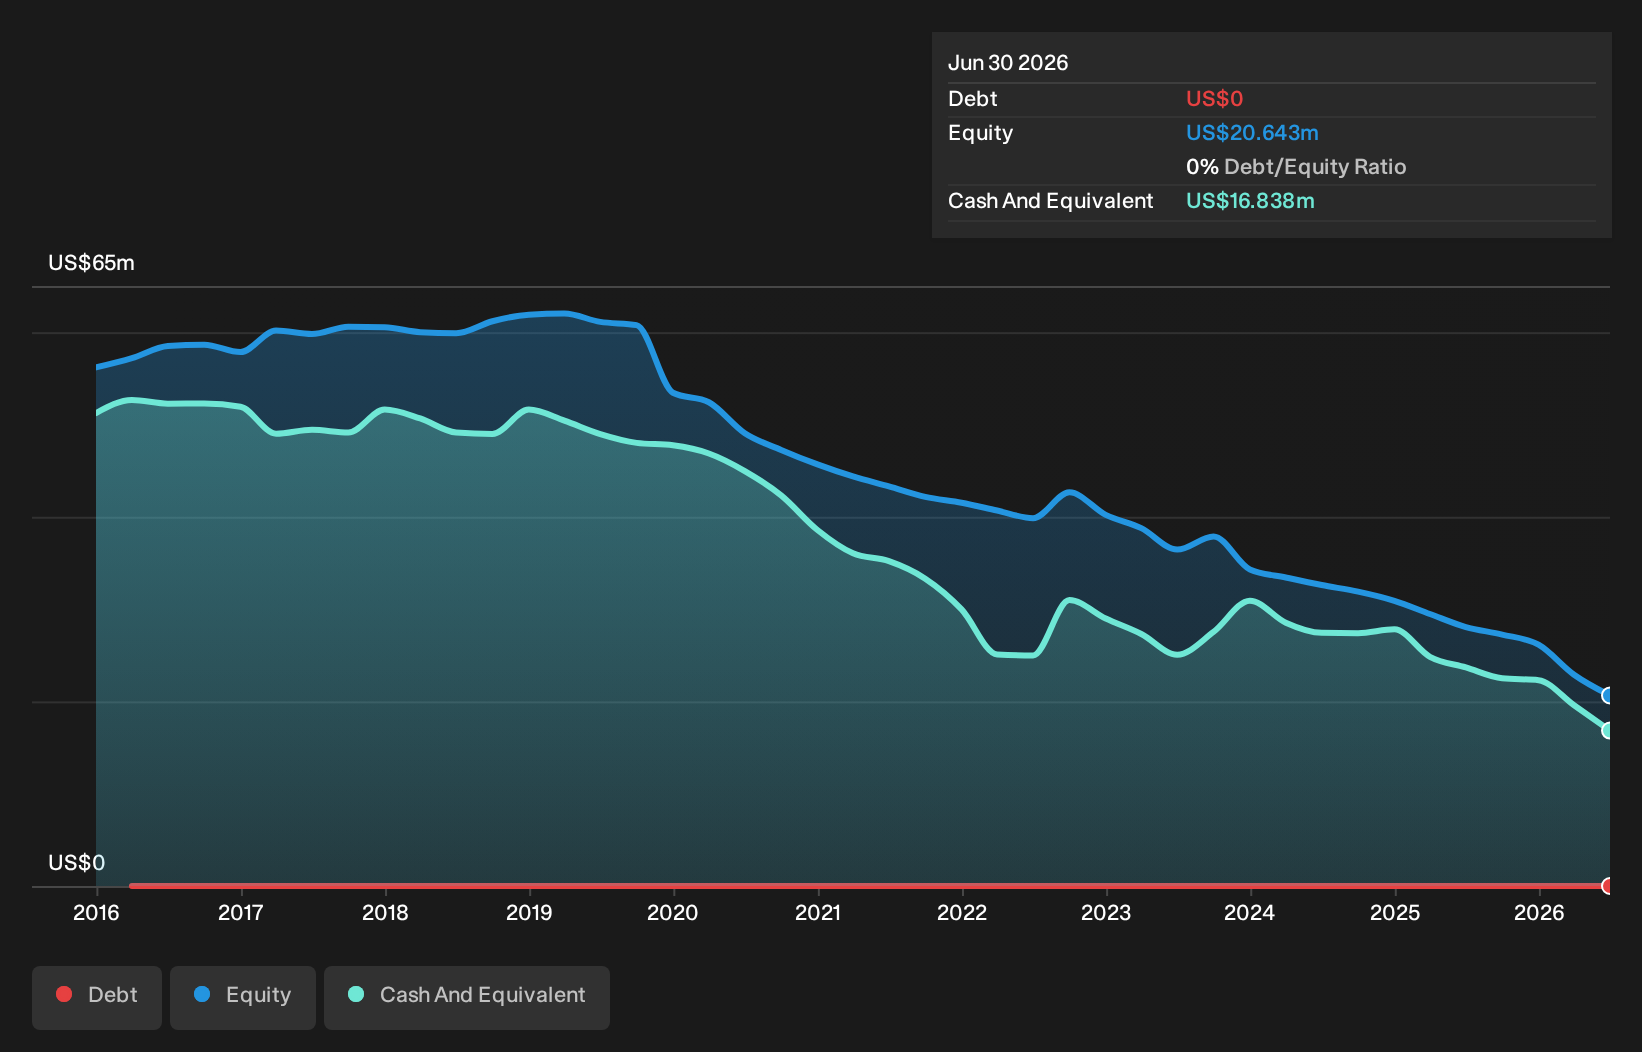Select the 2020 x-axis label

pyautogui.click(x=673, y=913)
